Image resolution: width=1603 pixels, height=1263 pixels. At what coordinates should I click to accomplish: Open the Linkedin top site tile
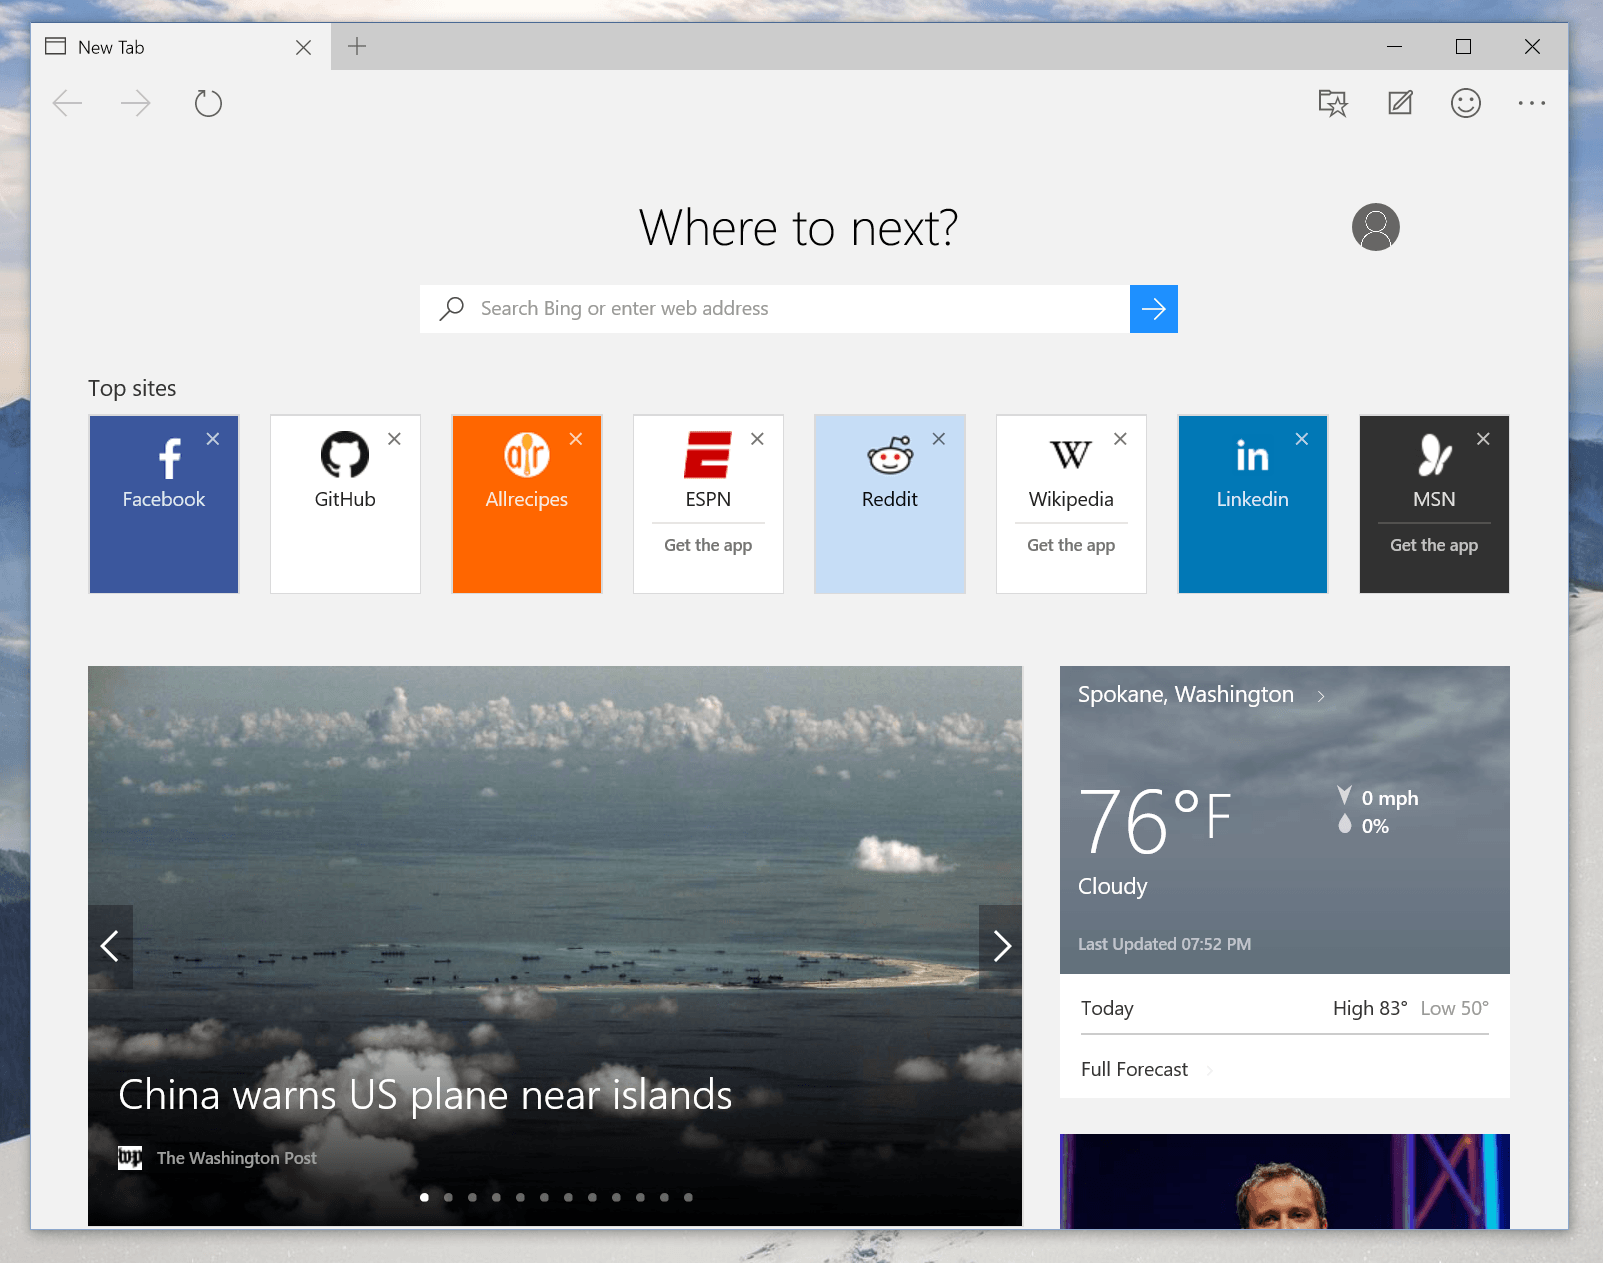[1253, 504]
